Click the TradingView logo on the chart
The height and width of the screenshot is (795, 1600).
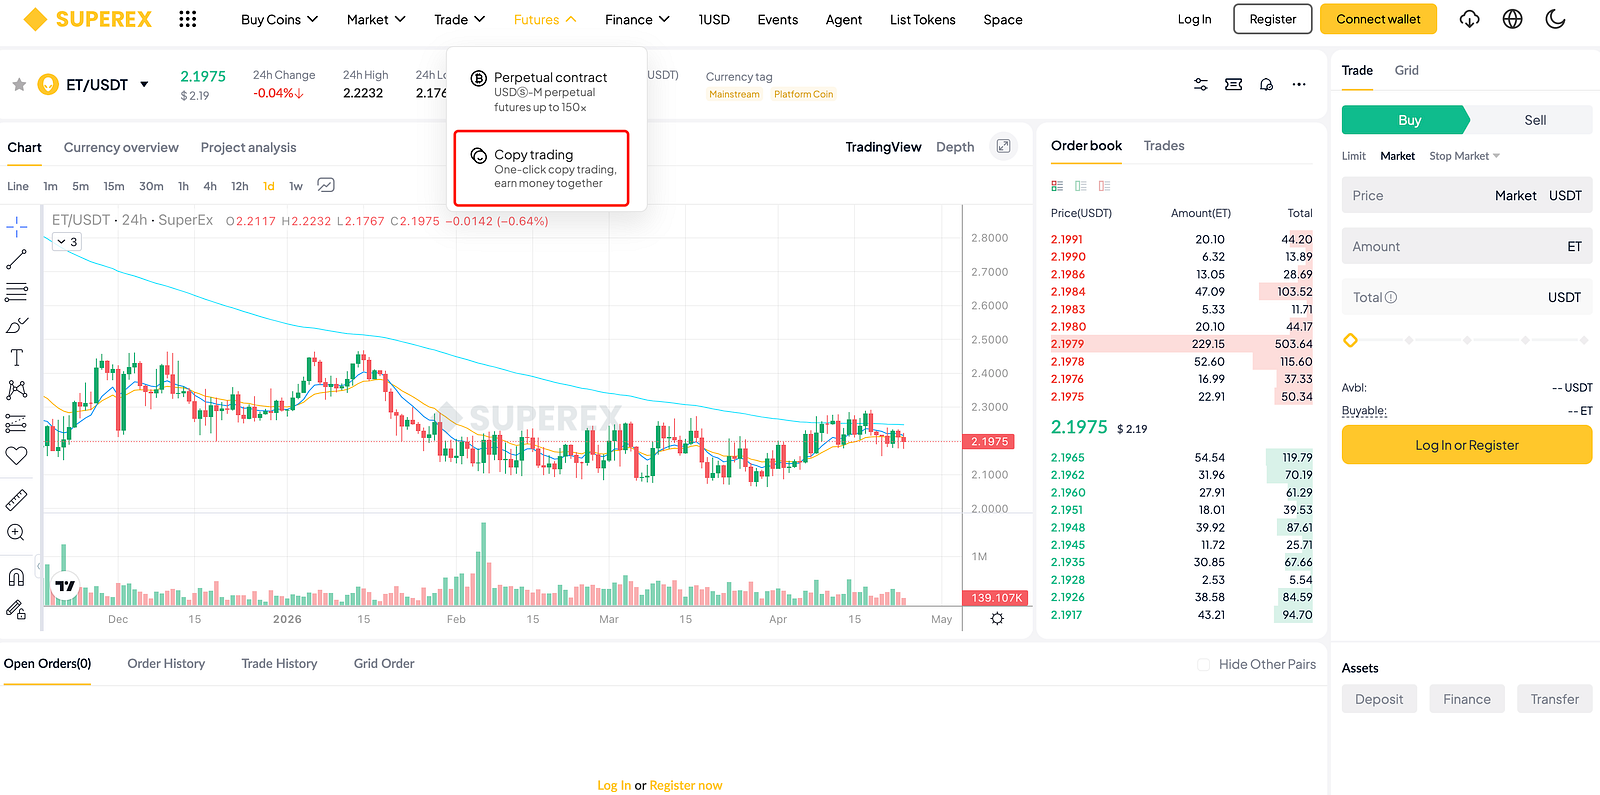65,586
